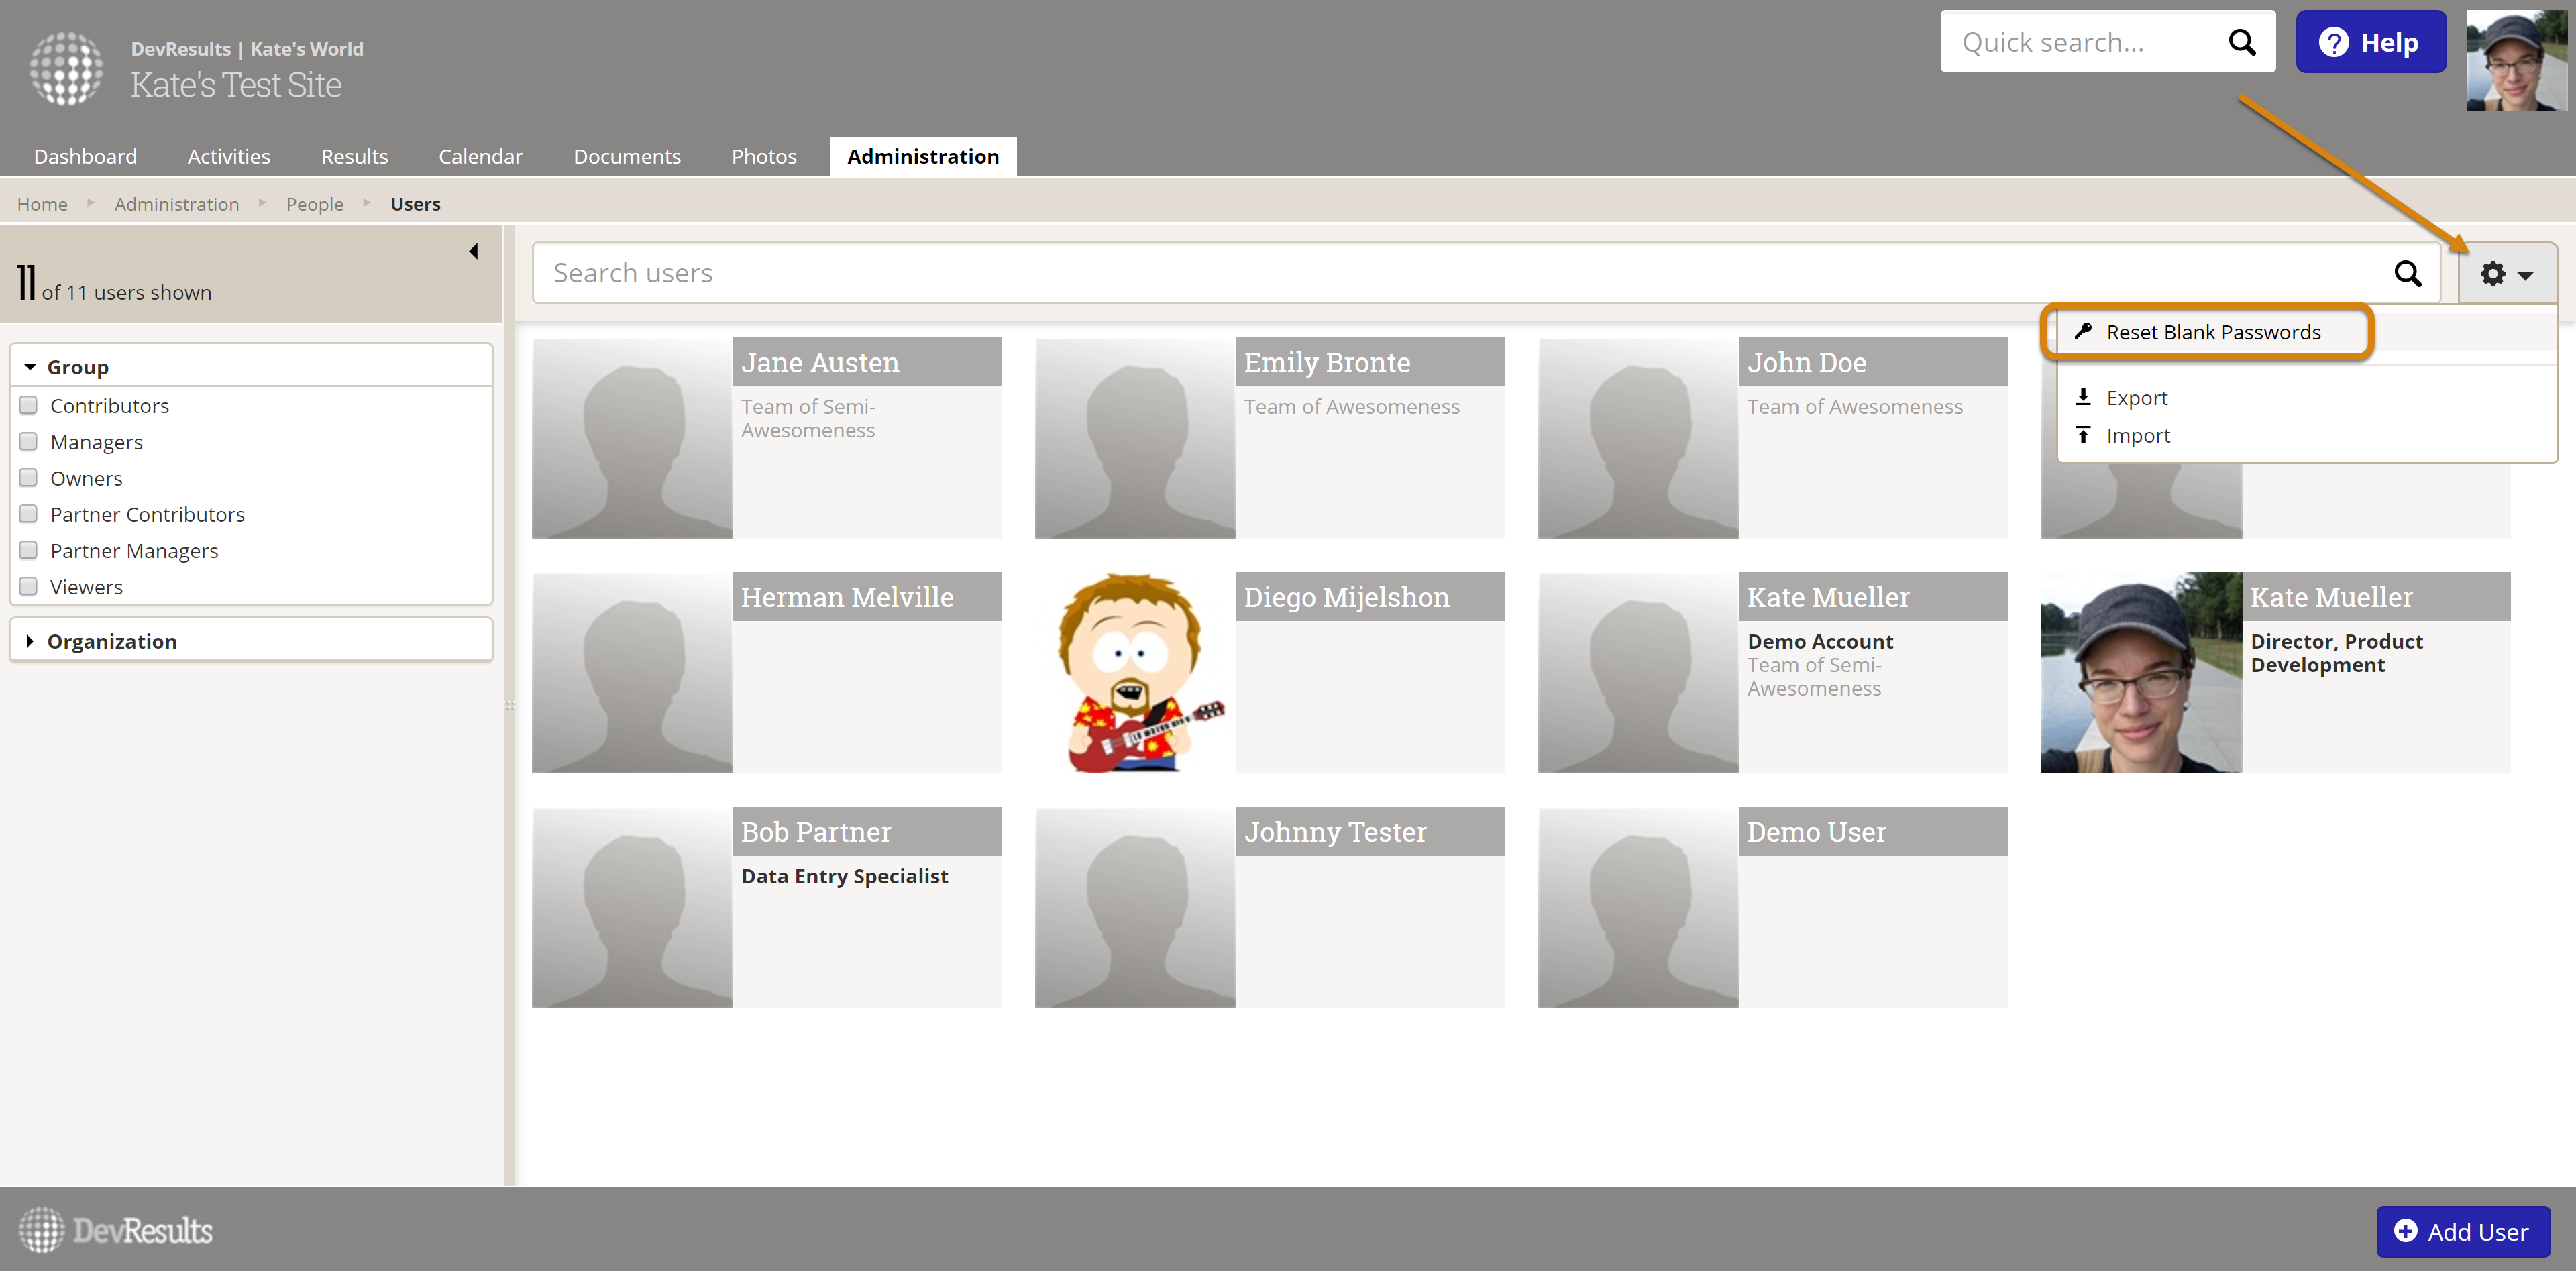
Task: Collapse the sidebar with the left arrow
Action: pyautogui.click(x=474, y=251)
